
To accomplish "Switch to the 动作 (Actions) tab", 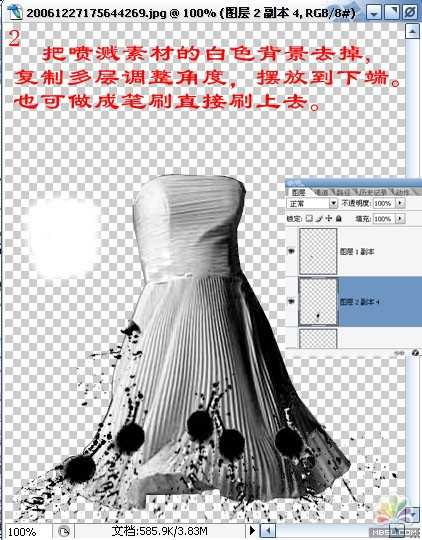I will coord(401,192).
